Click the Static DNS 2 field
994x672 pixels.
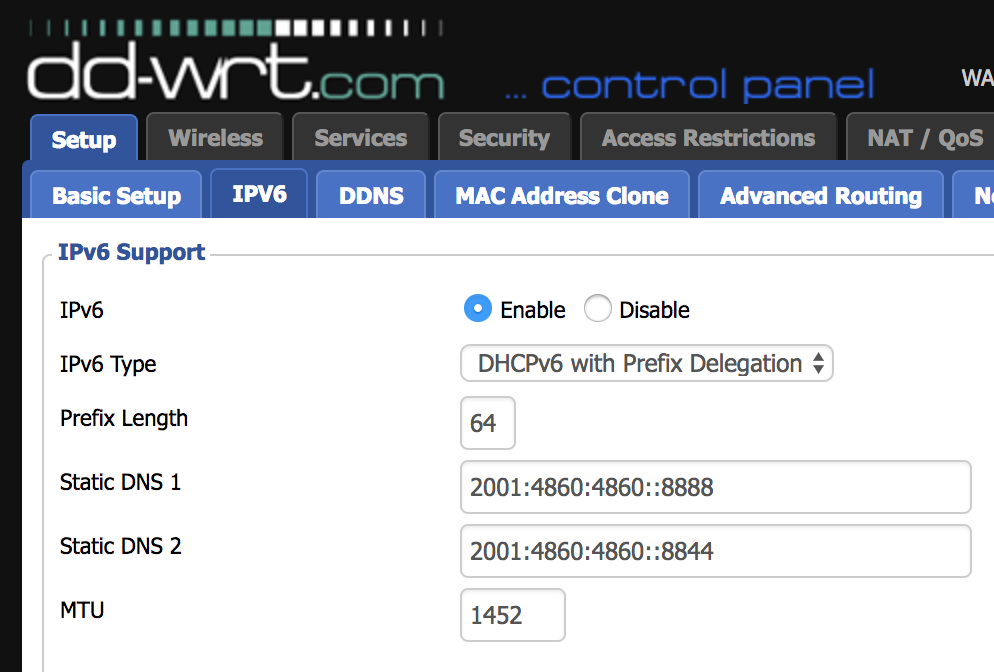pyautogui.click(x=716, y=551)
